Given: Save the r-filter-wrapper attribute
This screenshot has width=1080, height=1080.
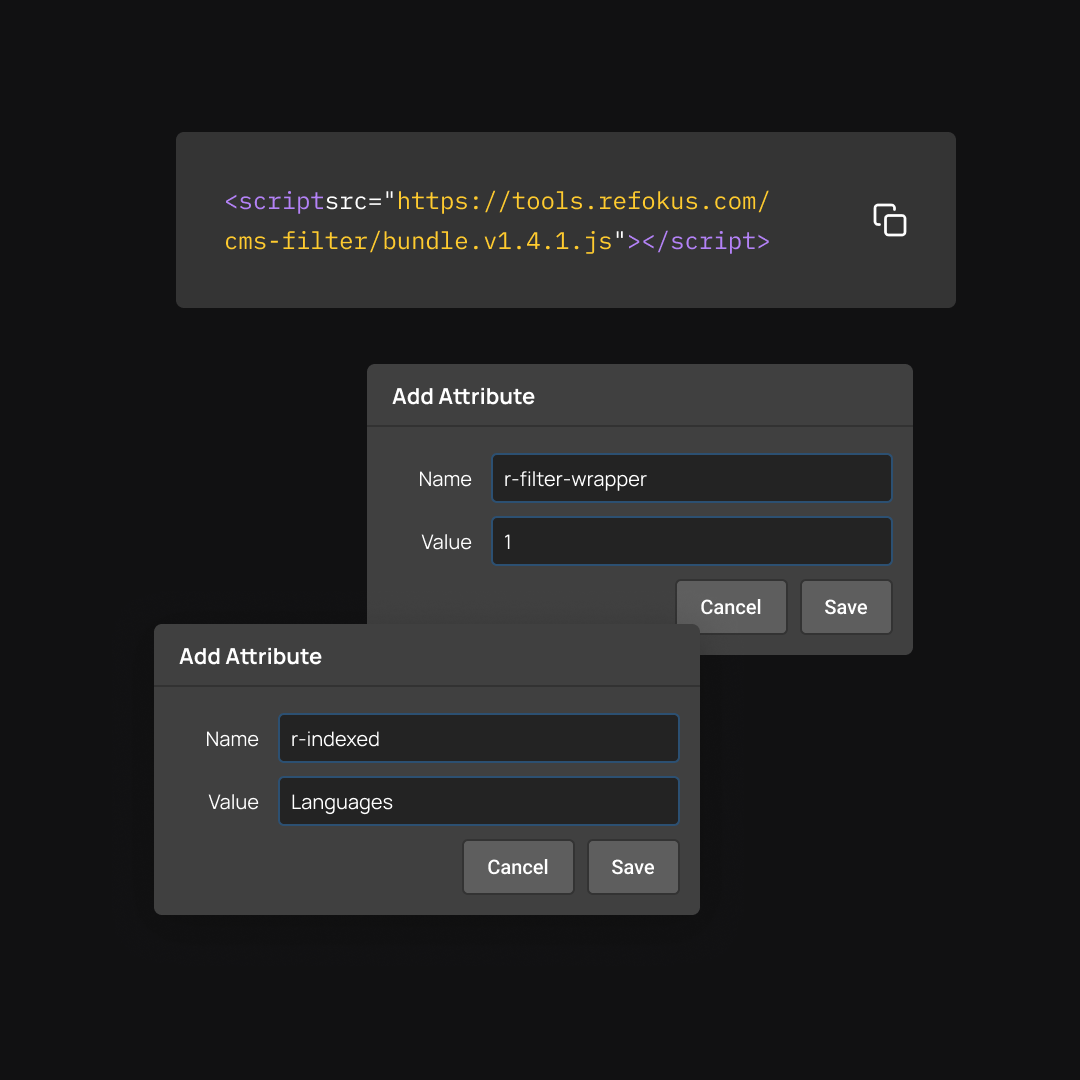Looking at the screenshot, I should click(x=846, y=607).
